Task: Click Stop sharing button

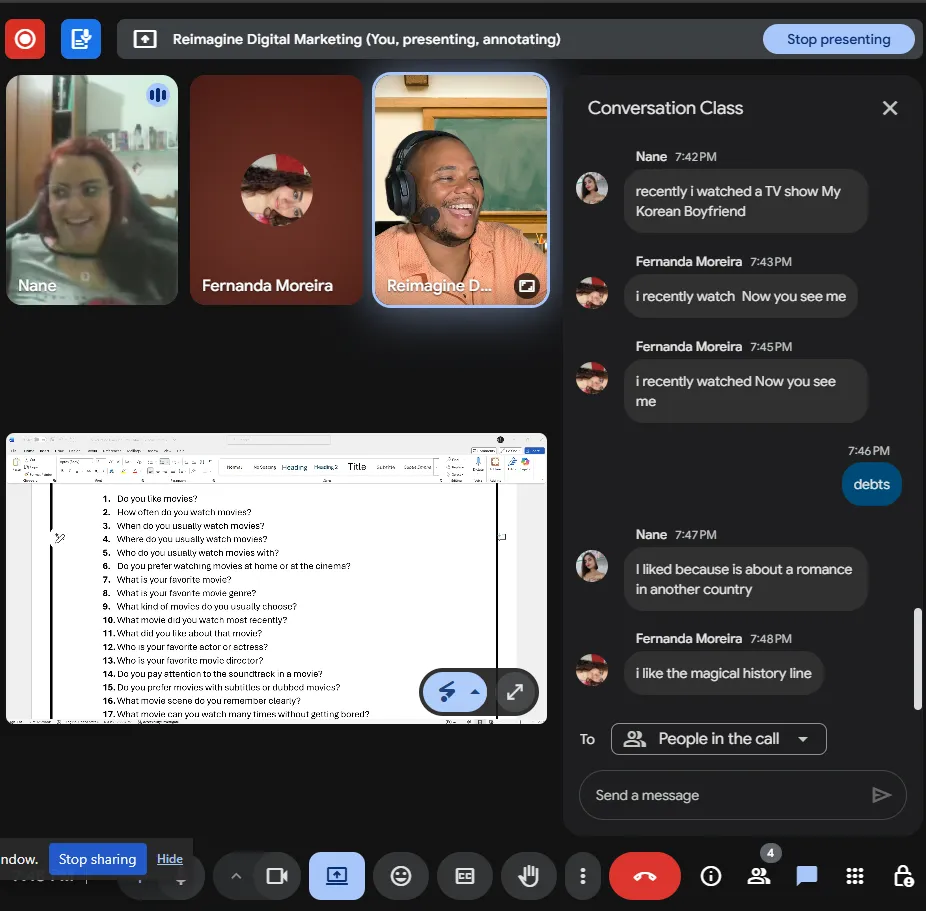Action: click(x=97, y=859)
